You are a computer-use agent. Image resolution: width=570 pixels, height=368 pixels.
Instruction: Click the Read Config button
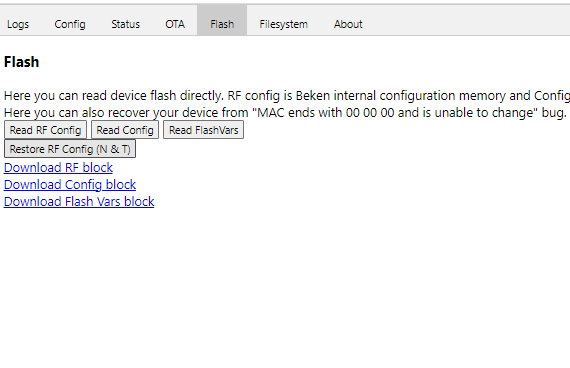click(x=125, y=130)
